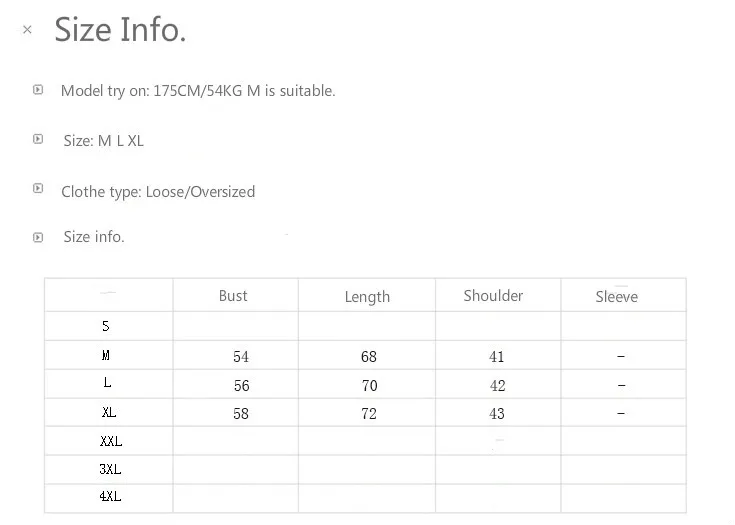Click the S size row label
This screenshot has width=735, height=525.
pos(106,326)
